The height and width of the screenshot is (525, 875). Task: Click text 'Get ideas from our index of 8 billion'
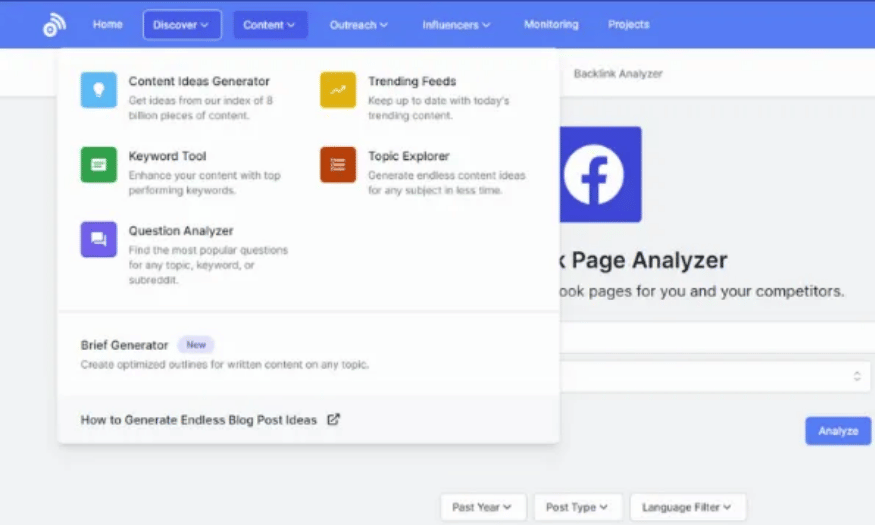[x=201, y=108]
